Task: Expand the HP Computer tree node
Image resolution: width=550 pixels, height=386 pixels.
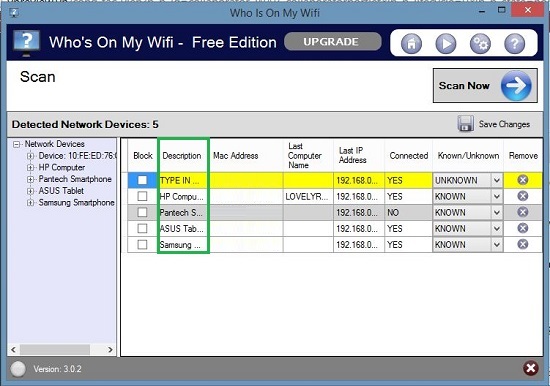Action: 31,168
